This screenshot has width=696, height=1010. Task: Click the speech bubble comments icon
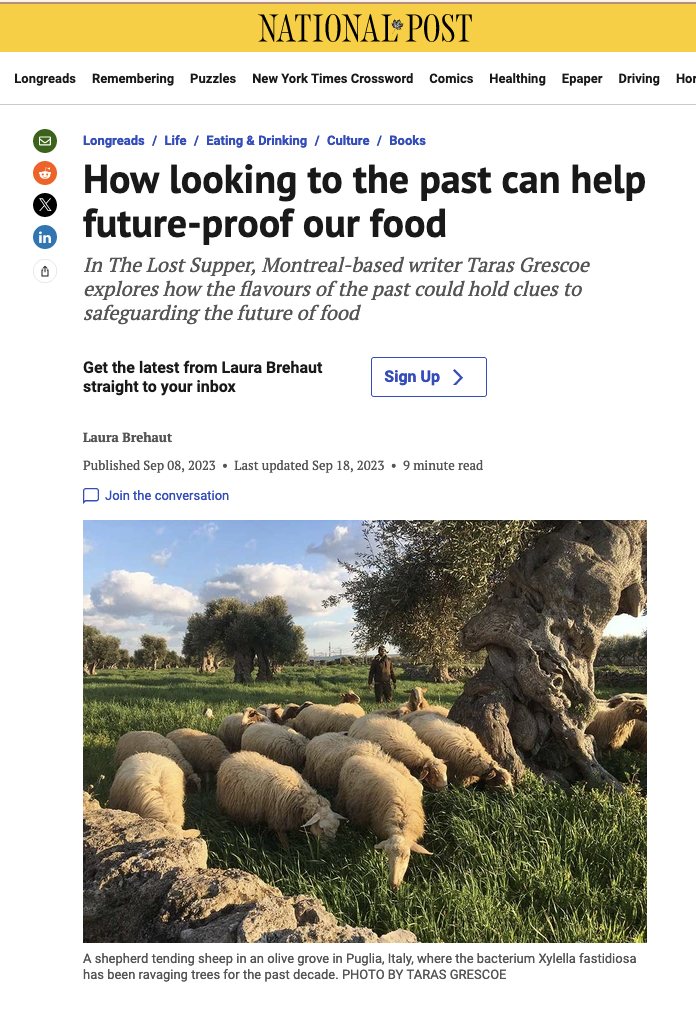point(91,495)
